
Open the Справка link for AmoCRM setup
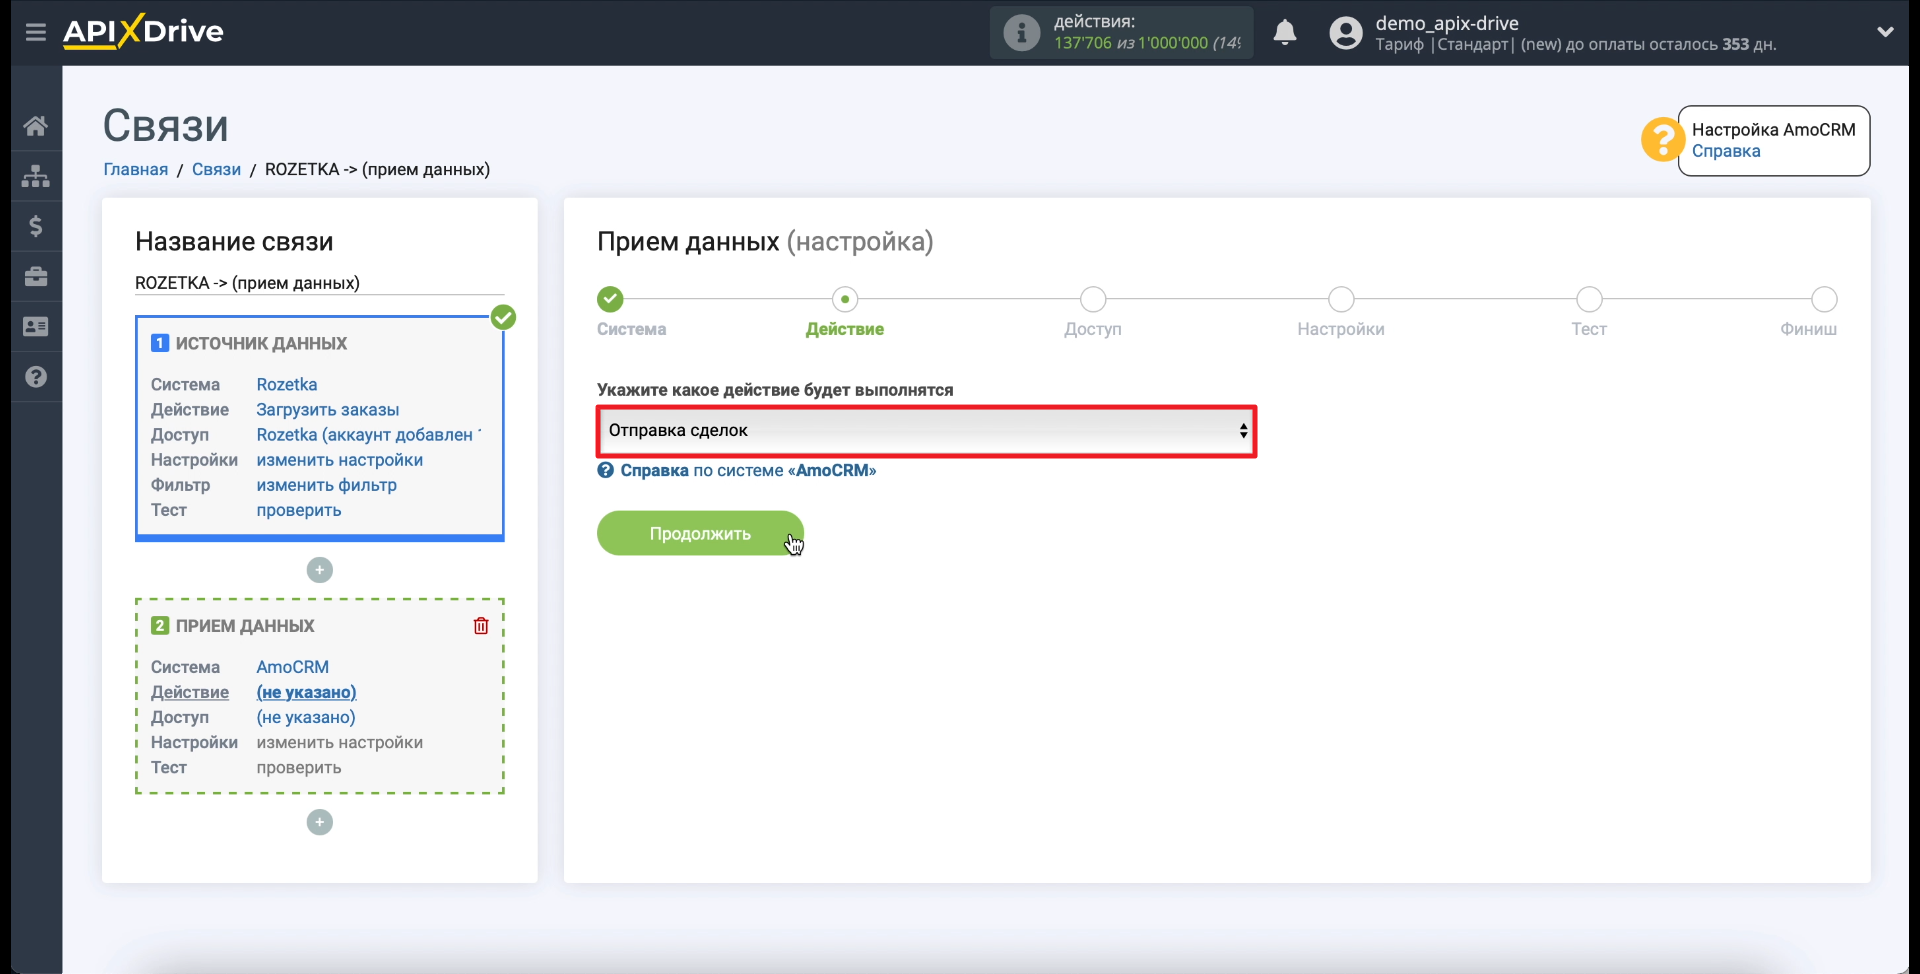(1726, 151)
